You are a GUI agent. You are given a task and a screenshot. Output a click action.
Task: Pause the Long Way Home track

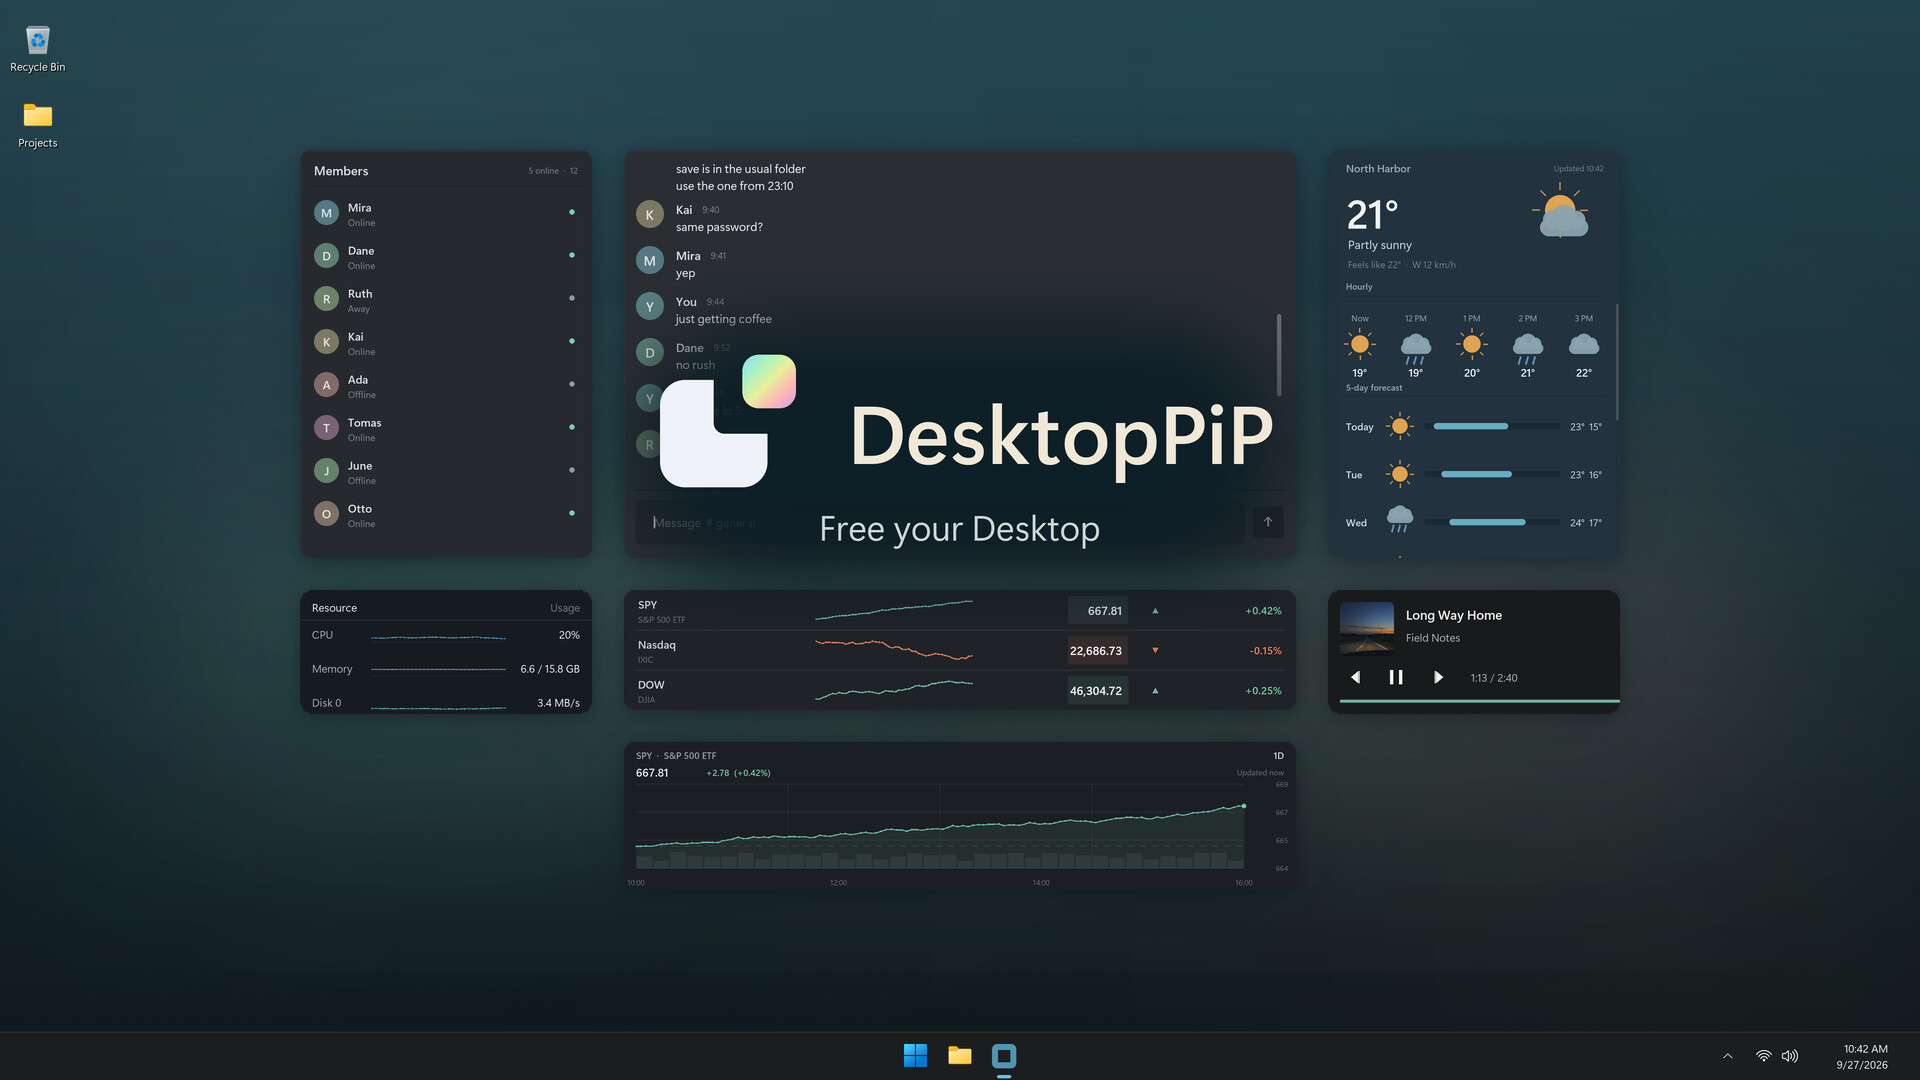1396,677
